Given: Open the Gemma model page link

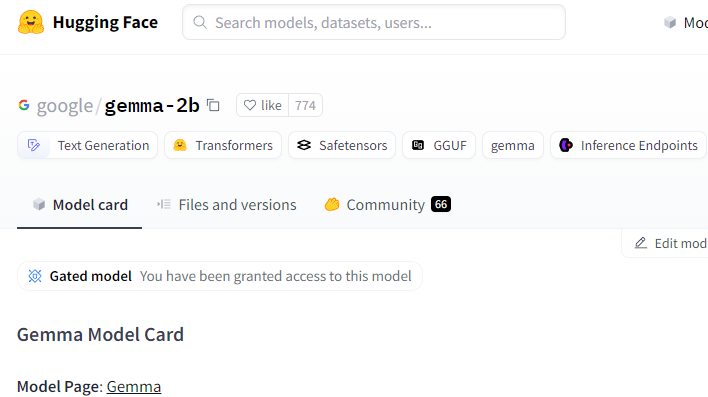Looking at the screenshot, I should point(134,387).
